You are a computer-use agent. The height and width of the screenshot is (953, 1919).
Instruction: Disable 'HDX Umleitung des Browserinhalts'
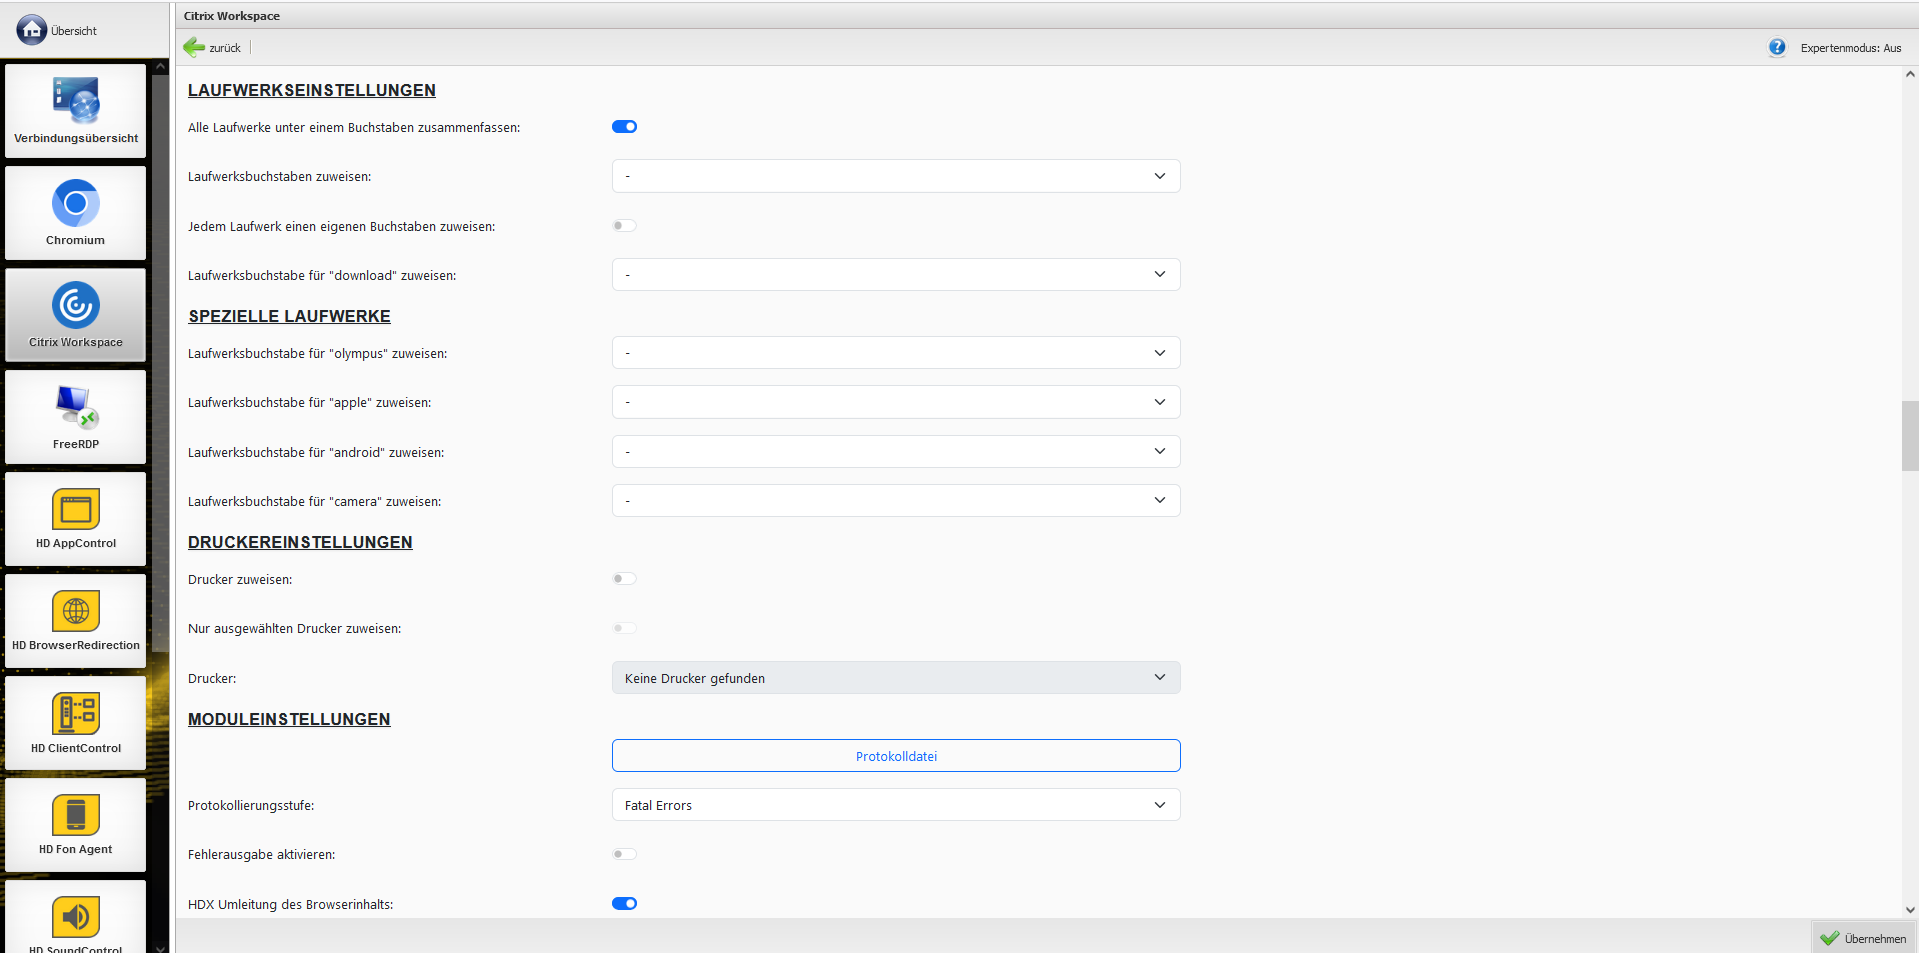pos(624,904)
